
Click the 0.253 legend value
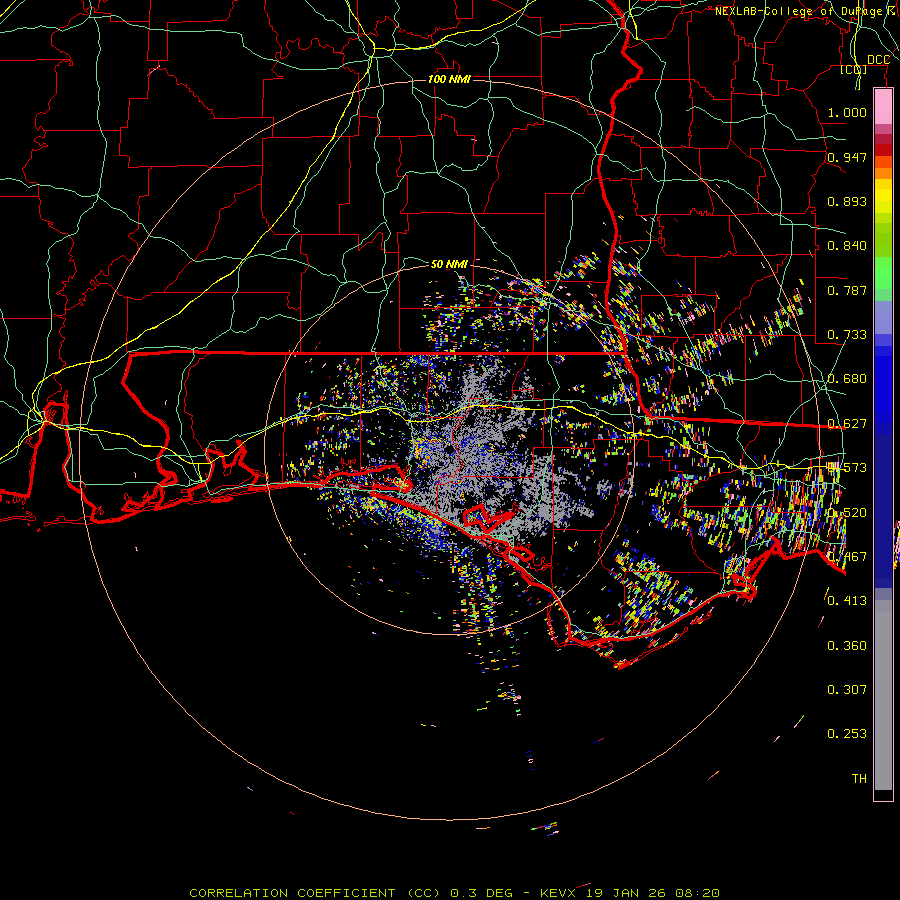pyautogui.click(x=847, y=734)
